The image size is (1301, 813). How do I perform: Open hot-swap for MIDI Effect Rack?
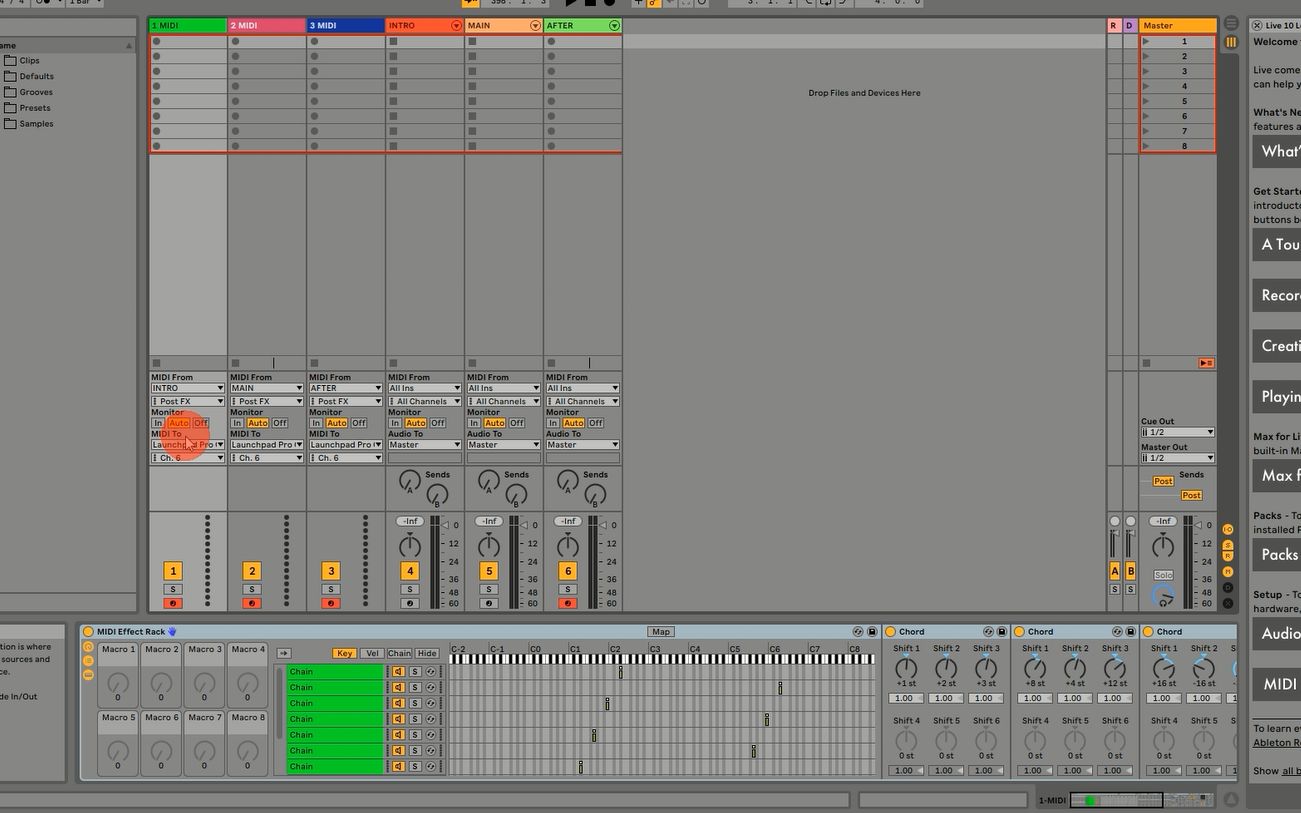(x=858, y=632)
